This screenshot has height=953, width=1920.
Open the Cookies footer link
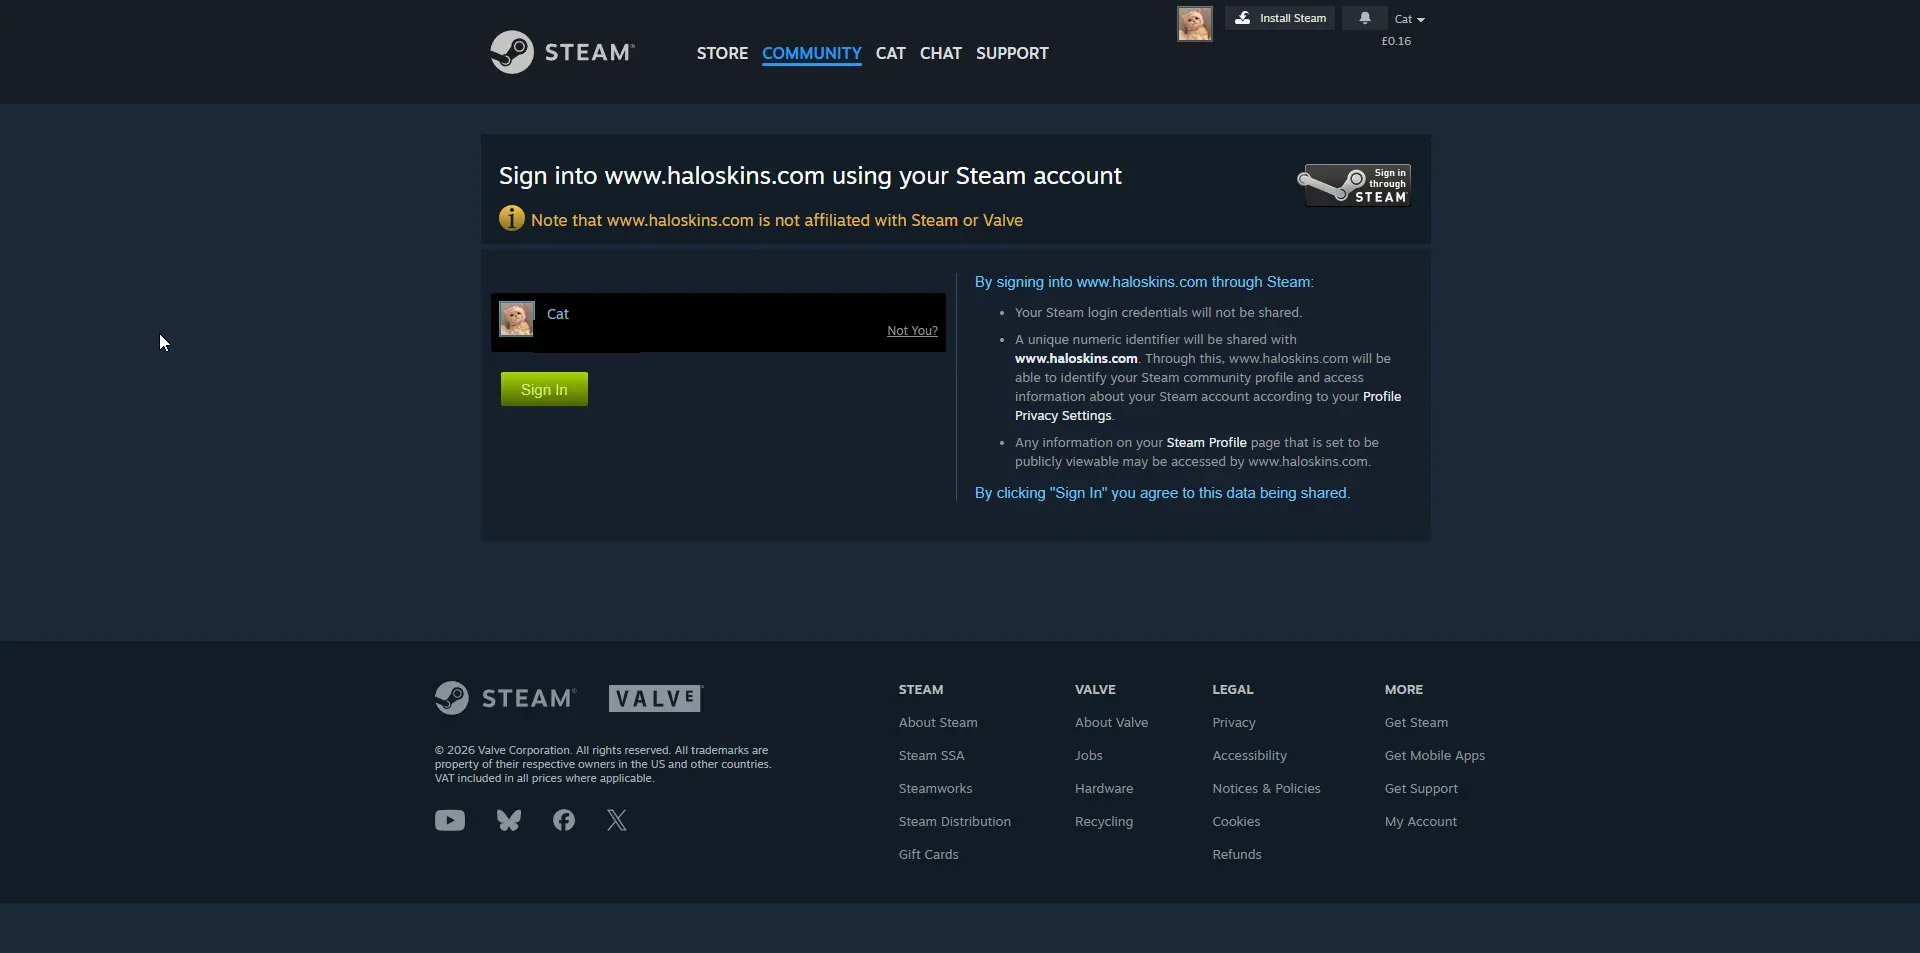click(x=1236, y=821)
